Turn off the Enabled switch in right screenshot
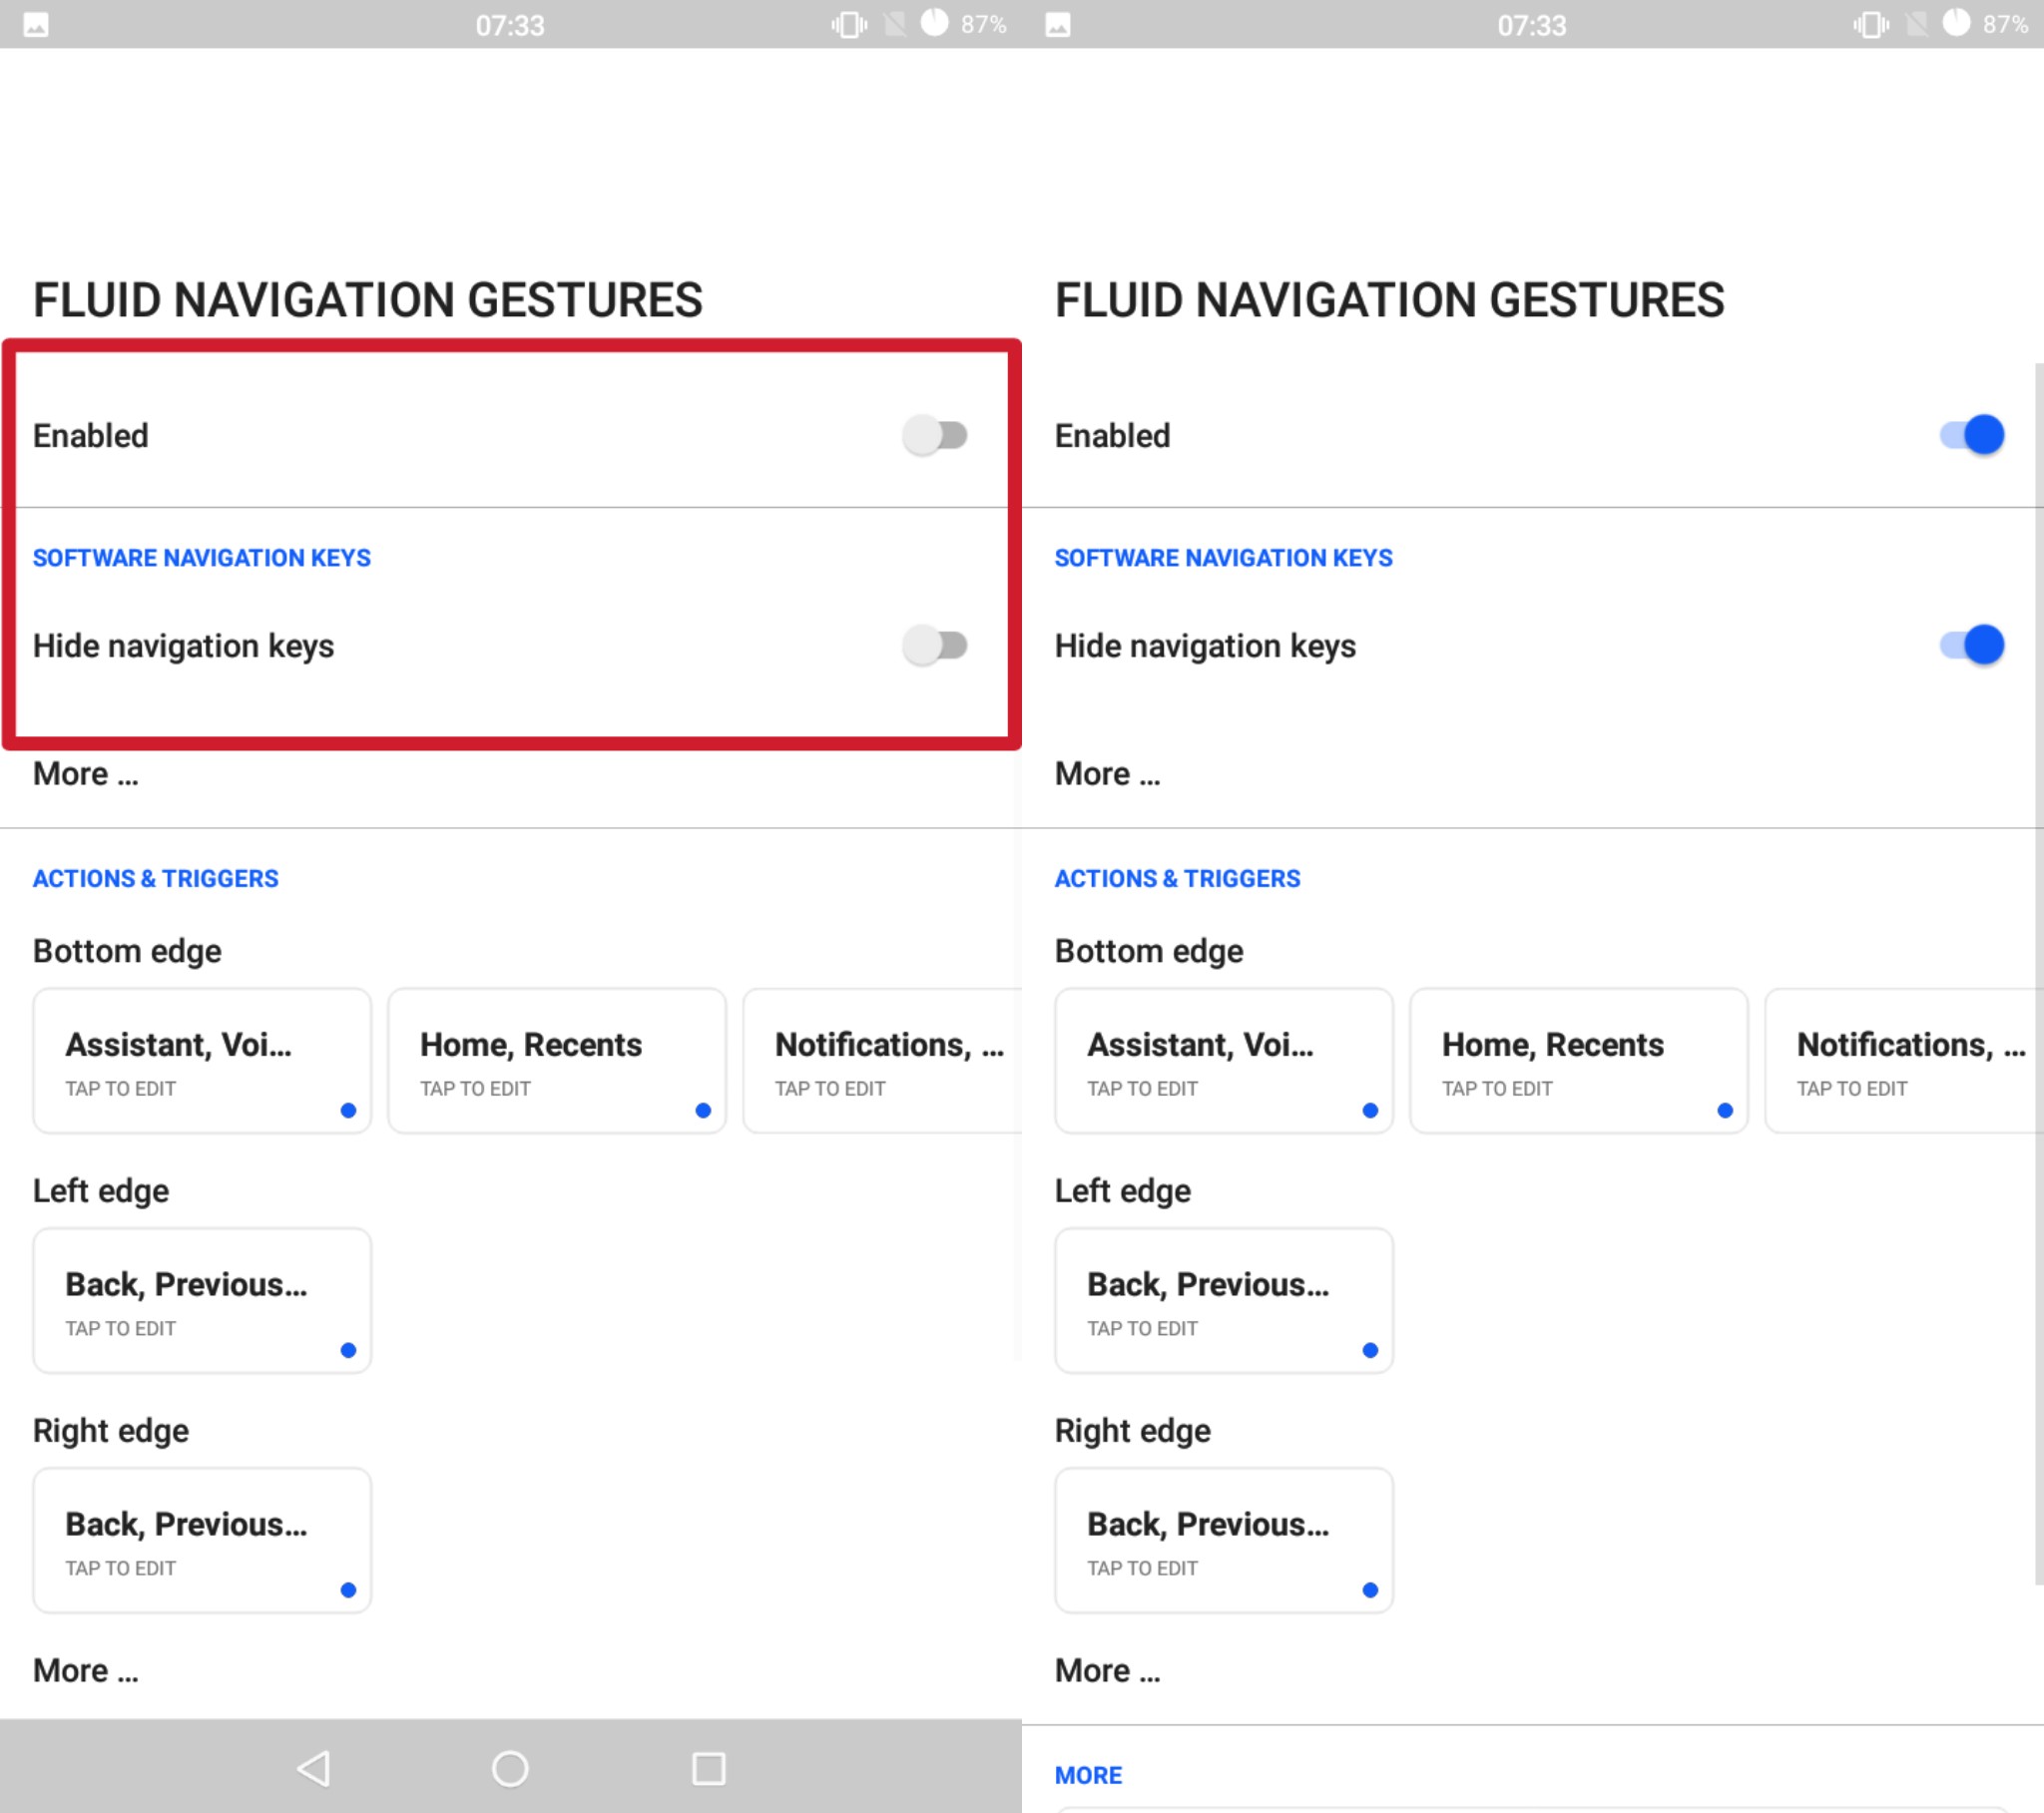 click(1972, 435)
